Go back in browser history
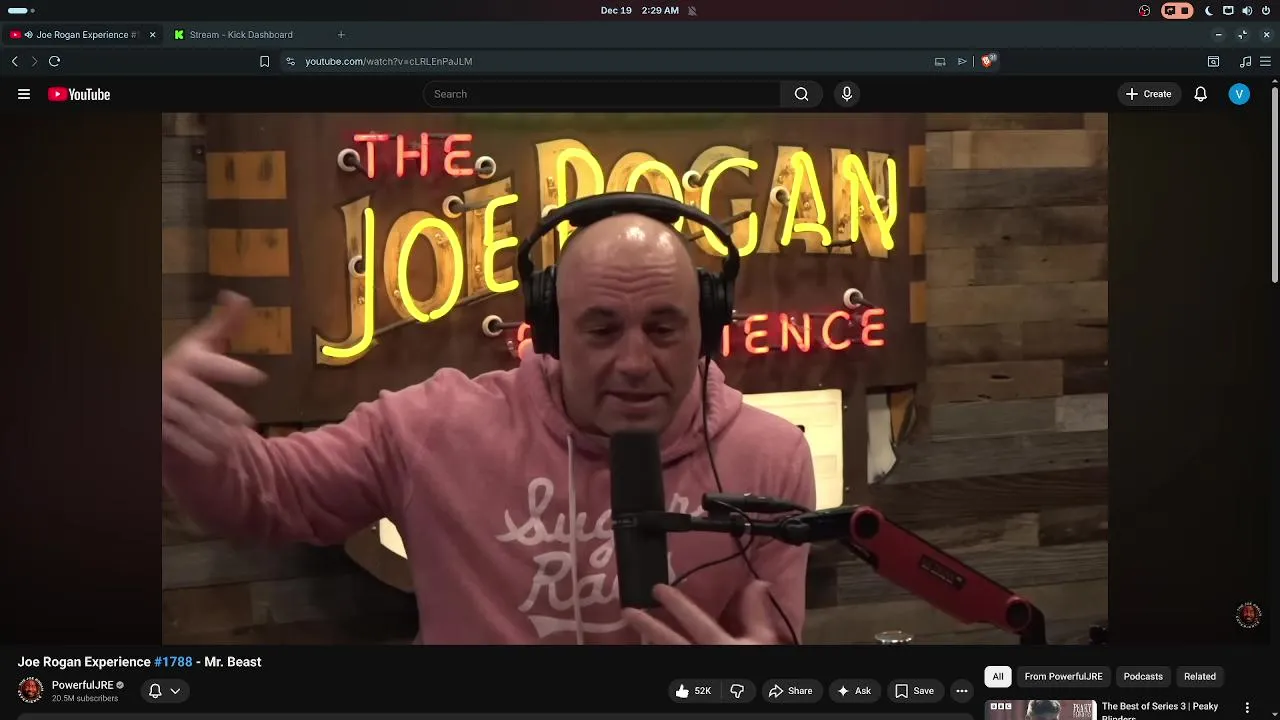The image size is (1280, 720). coord(15,61)
